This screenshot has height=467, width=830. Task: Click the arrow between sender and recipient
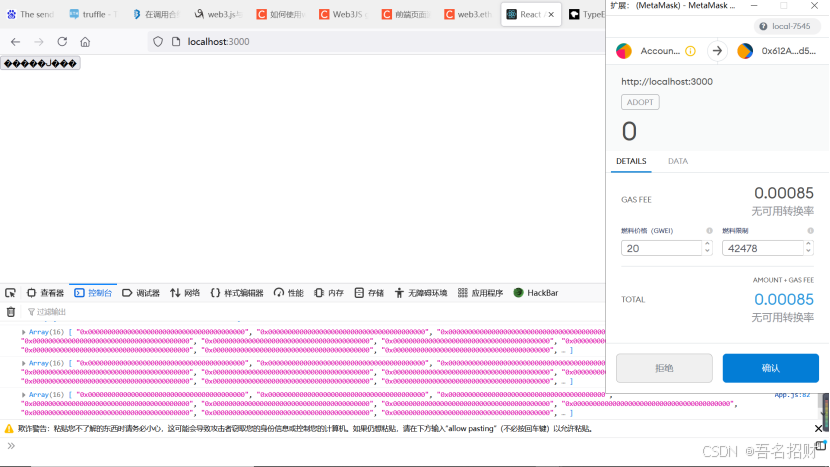(717, 51)
